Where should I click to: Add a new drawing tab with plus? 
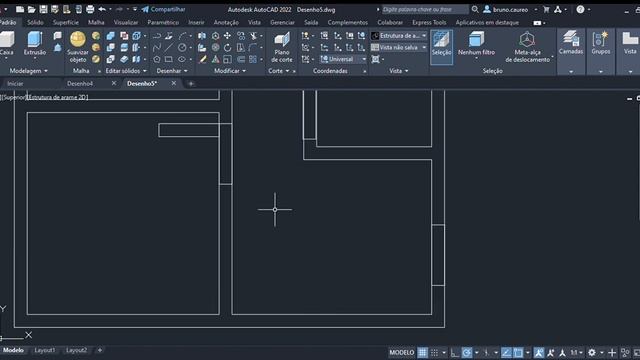click(x=191, y=84)
